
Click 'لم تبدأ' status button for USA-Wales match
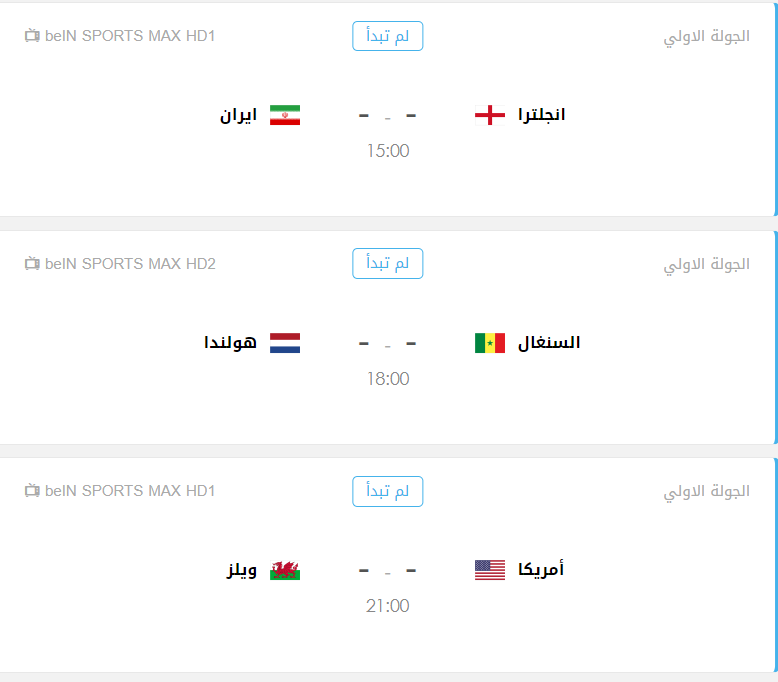388,491
